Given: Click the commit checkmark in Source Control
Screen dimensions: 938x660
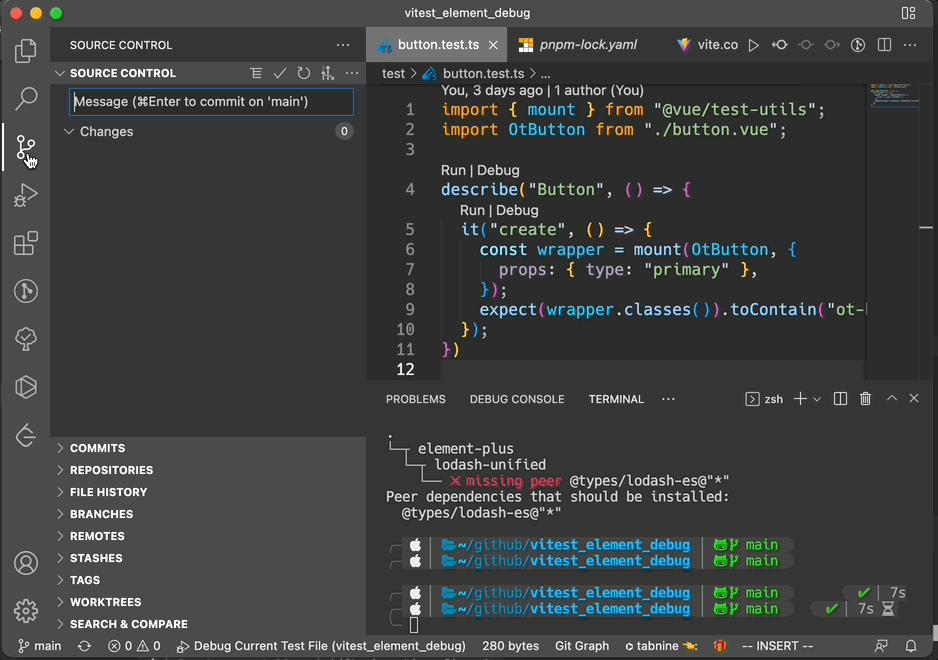Looking at the screenshot, I should (x=280, y=73).
